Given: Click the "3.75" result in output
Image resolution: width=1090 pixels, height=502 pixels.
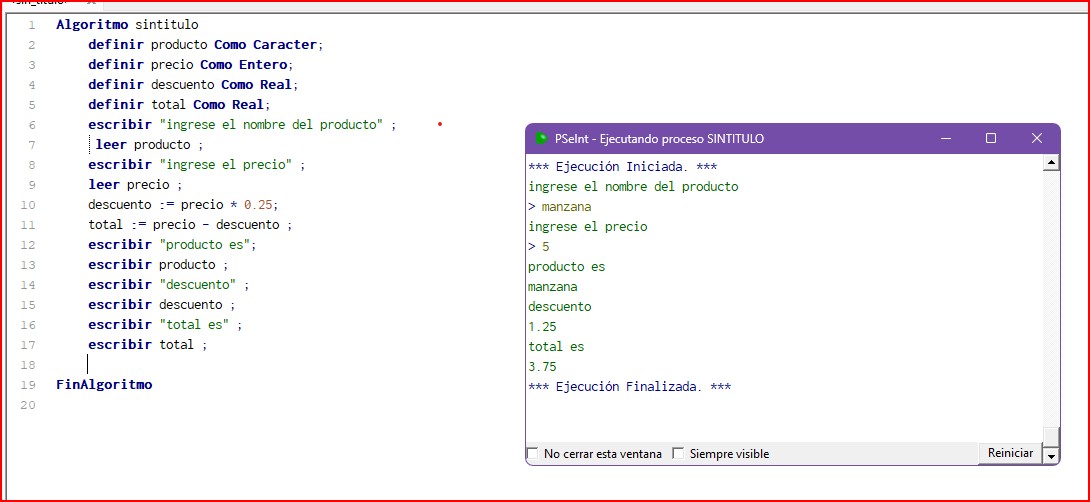Looking at the screenshot, I should pyautogui.click(x=542, y=367).
